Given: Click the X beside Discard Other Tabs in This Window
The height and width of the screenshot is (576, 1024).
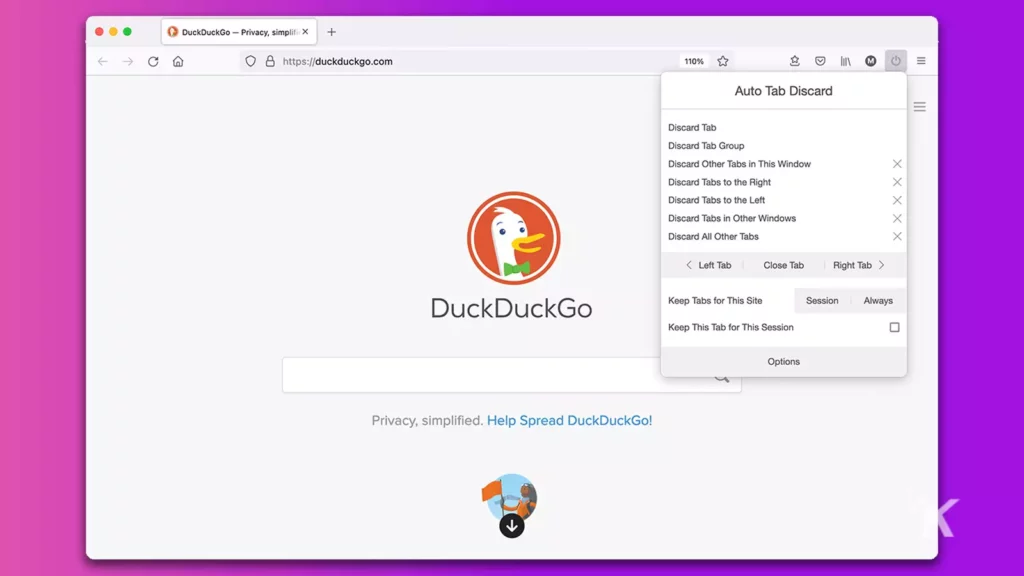Looking at the screenshot, I should pyautogui.click(x=897, y=164).
